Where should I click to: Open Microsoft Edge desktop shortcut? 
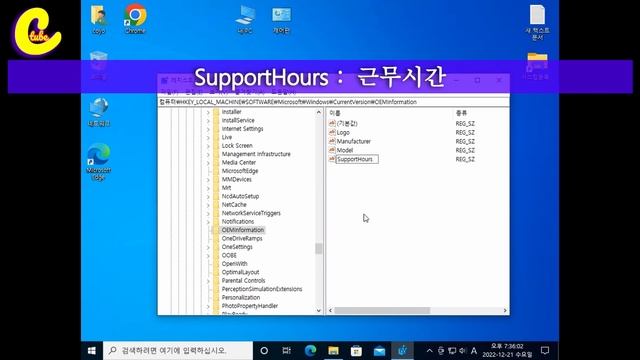pos(98,162)
